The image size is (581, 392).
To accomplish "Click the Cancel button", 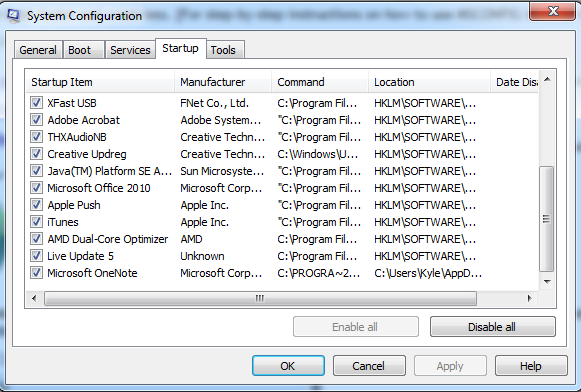I will (x=369, y=366).
